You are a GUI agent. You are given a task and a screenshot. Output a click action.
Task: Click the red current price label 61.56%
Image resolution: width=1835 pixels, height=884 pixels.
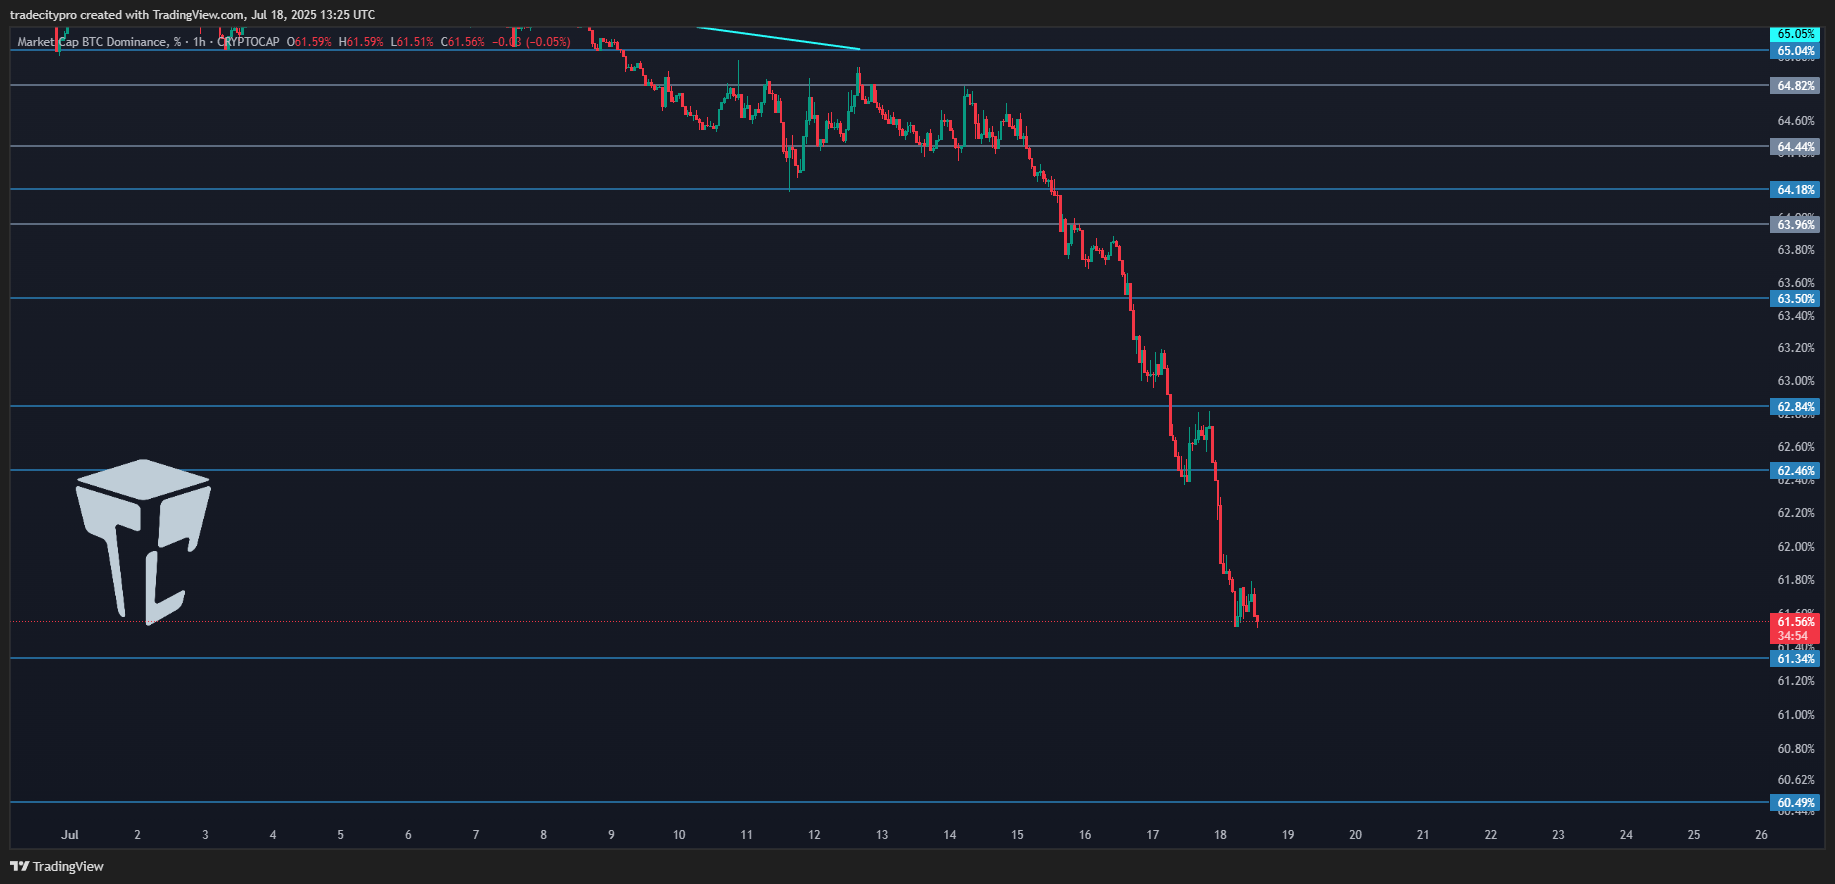coord(1795,622)
